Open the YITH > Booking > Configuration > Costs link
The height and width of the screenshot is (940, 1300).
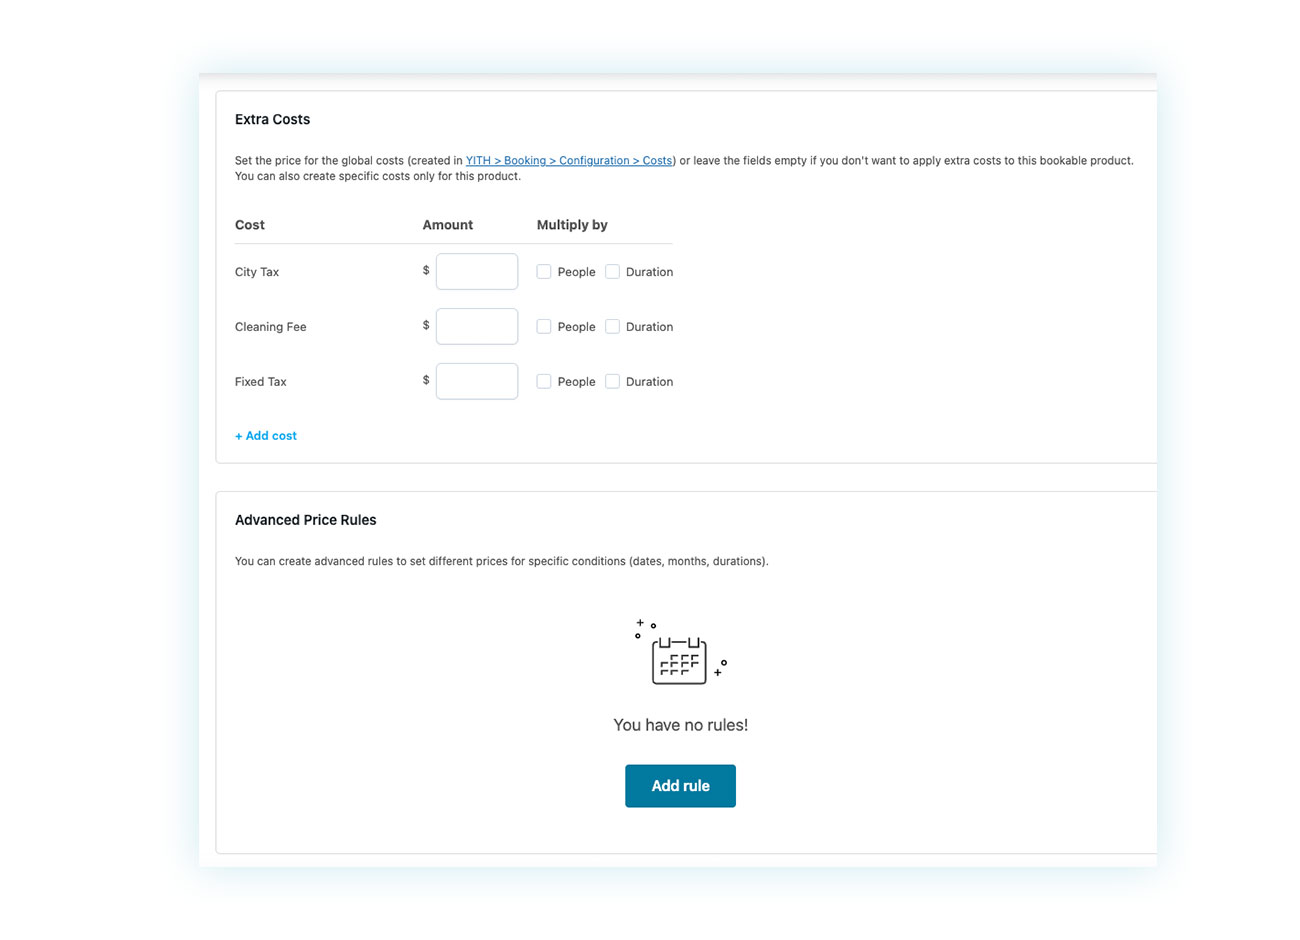(569, 160)
